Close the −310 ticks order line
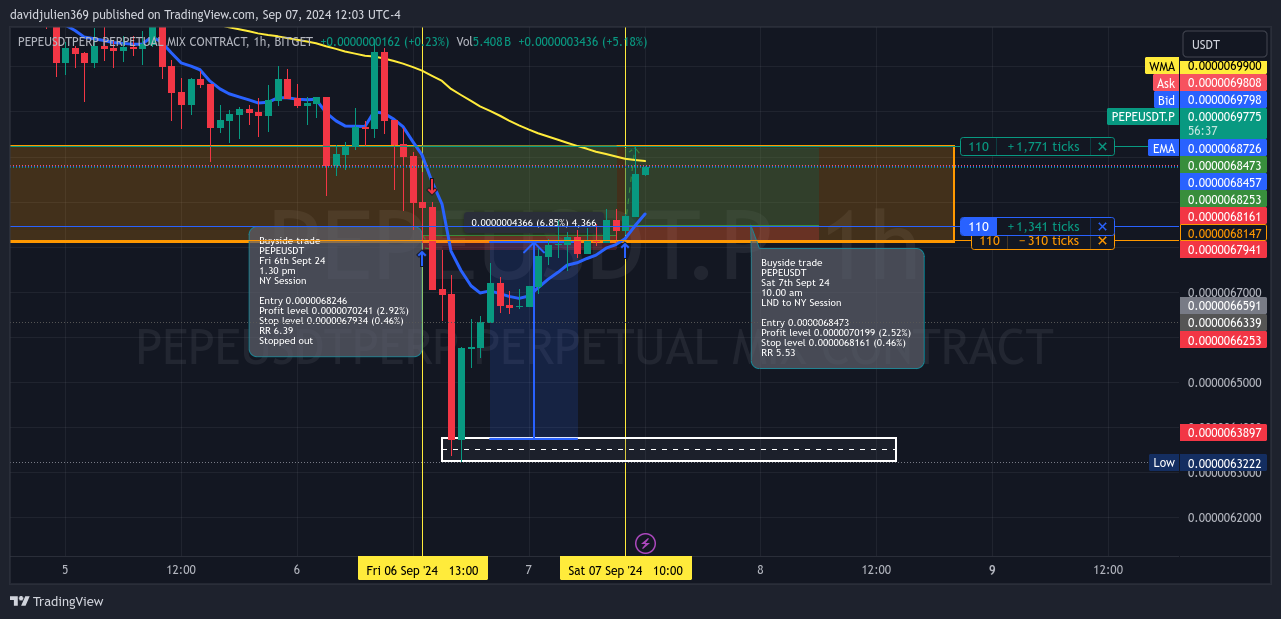The height and width of the screenshot is (619, 1281). [1101, 241]
